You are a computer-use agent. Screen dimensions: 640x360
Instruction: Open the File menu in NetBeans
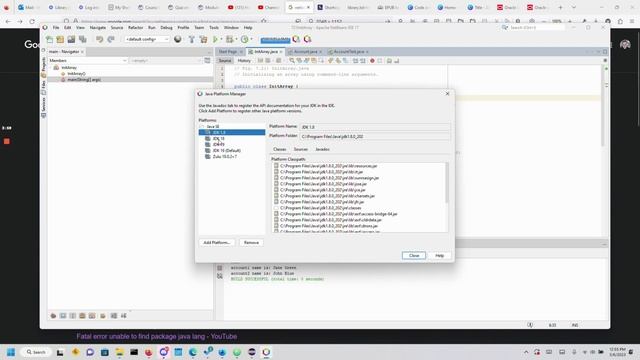click(x=56, y=27)
